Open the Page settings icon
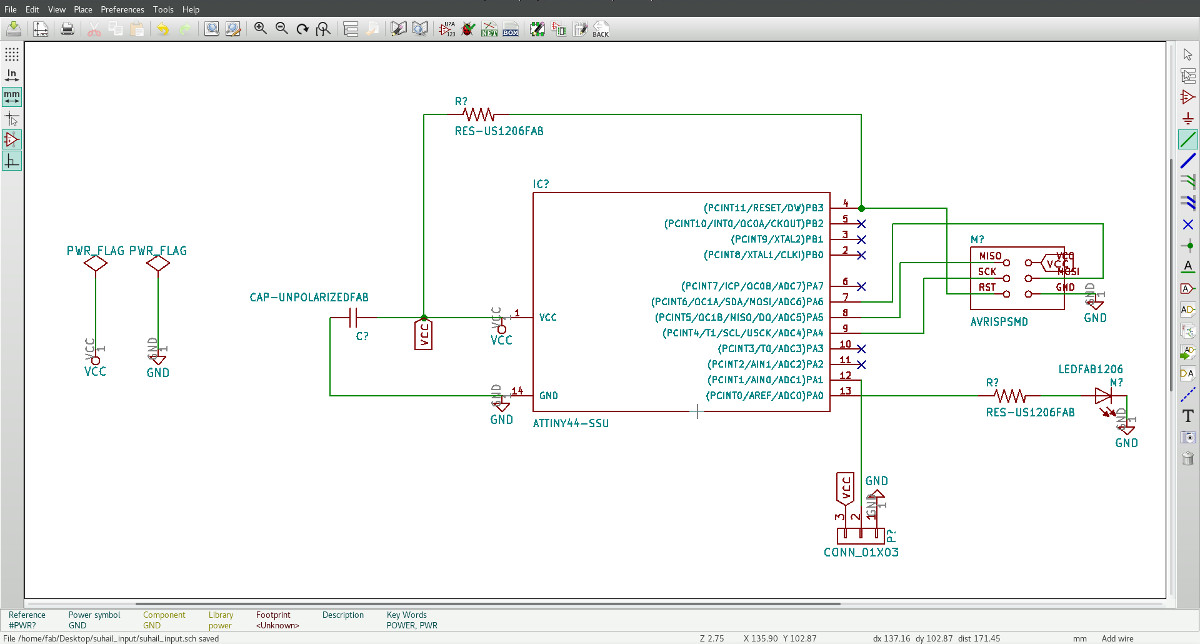 point(40,29)
